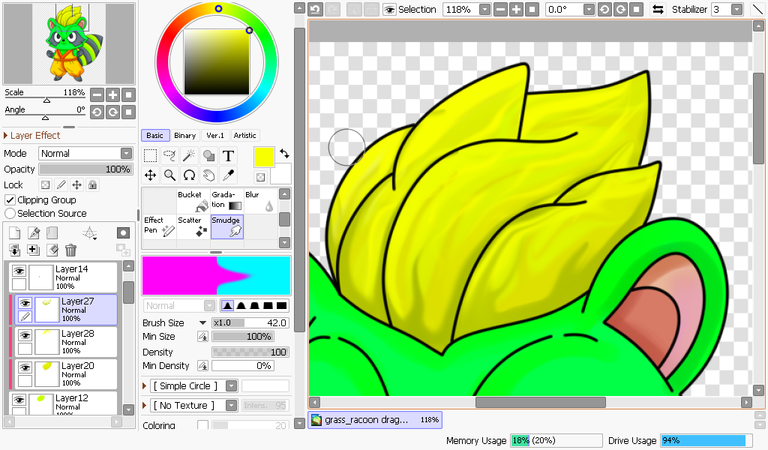Select the Rotate view tool

(x=189, y=175)
